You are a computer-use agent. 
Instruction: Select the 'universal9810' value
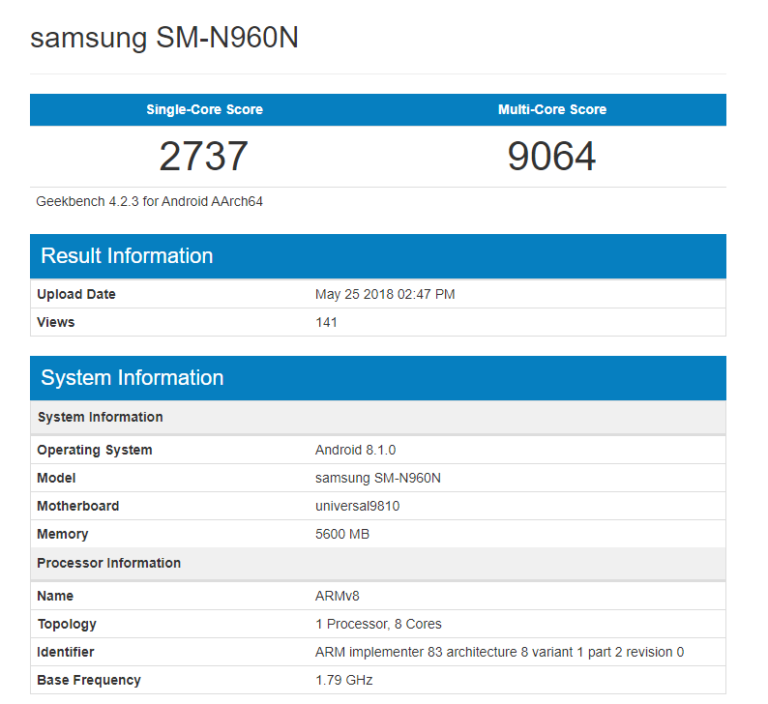coord(358,506)
